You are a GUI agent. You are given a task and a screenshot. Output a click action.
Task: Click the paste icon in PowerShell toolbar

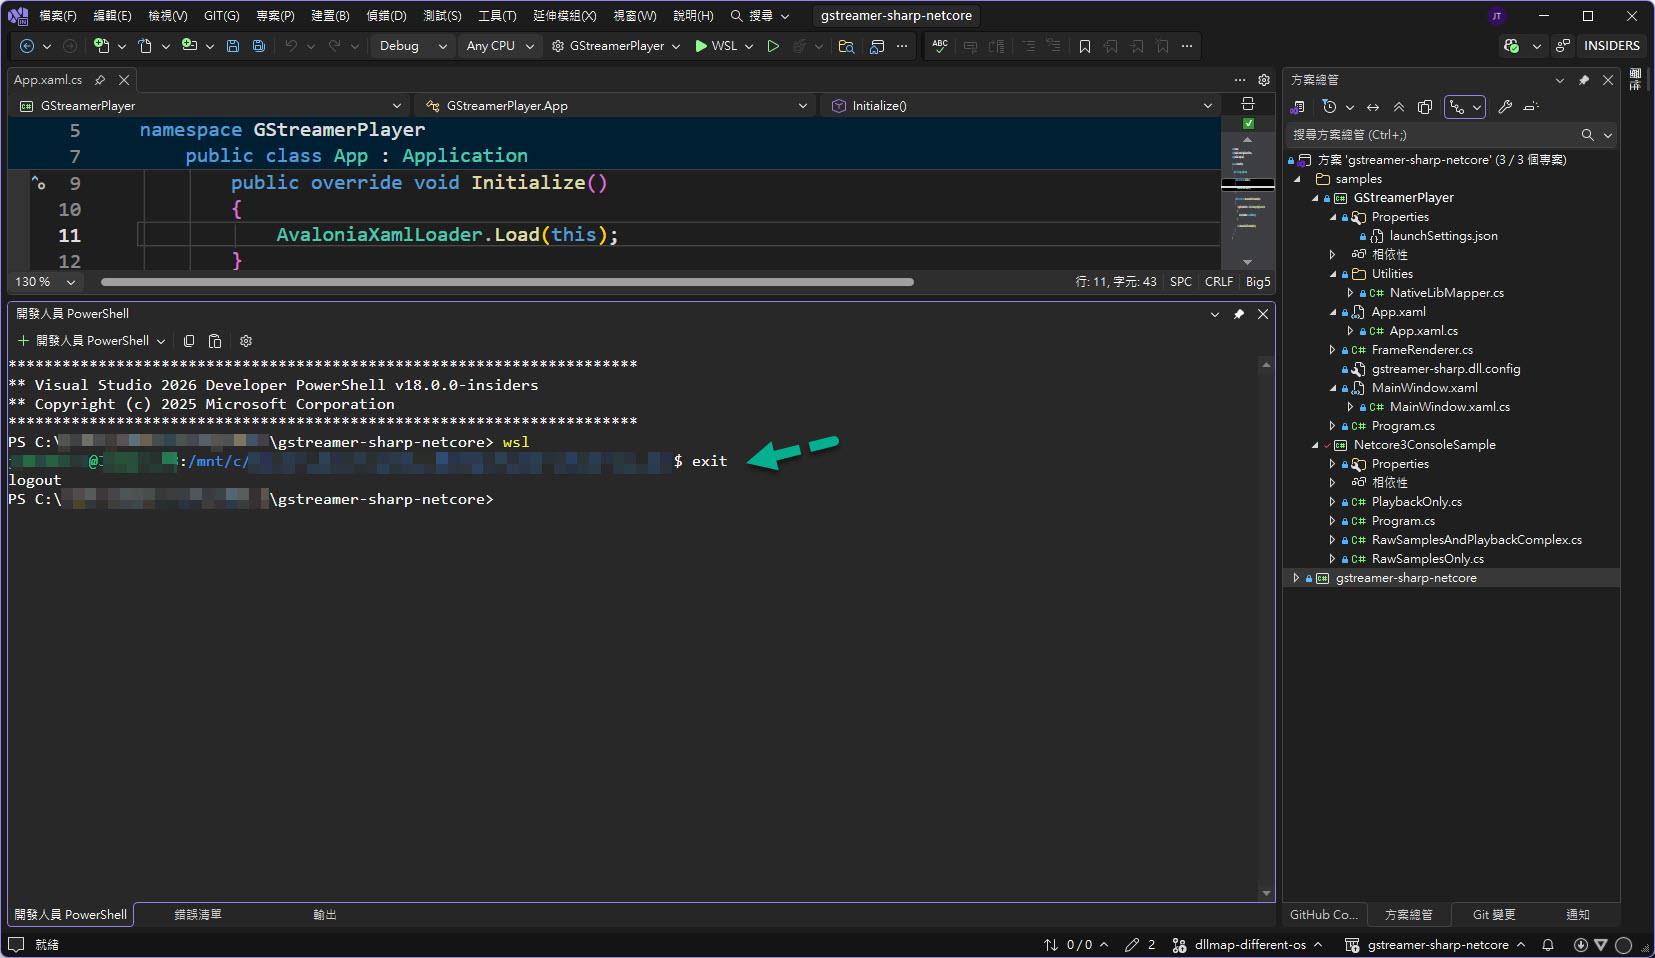click(x=215, y=341)
